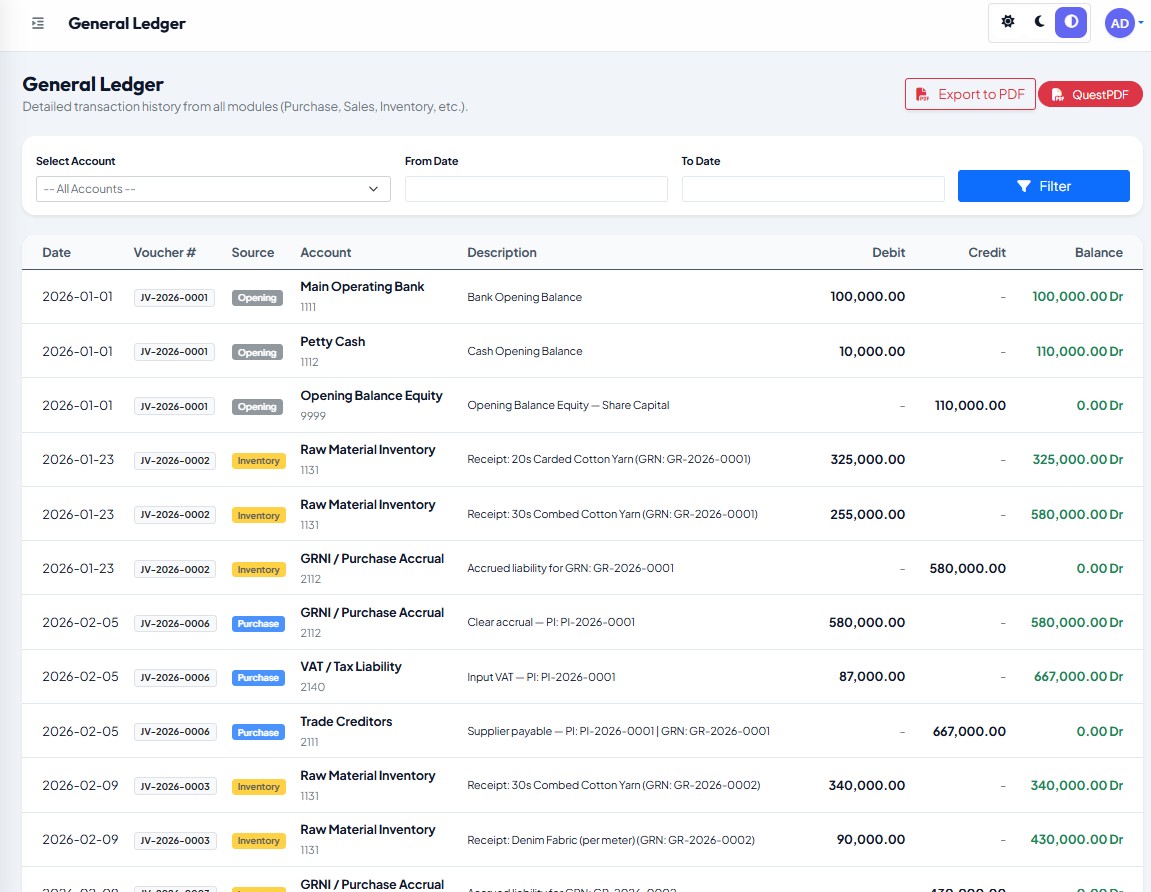Click the 100,000.00 Dr balance
Screen dimensions: 1151x892
[1078, 297]
